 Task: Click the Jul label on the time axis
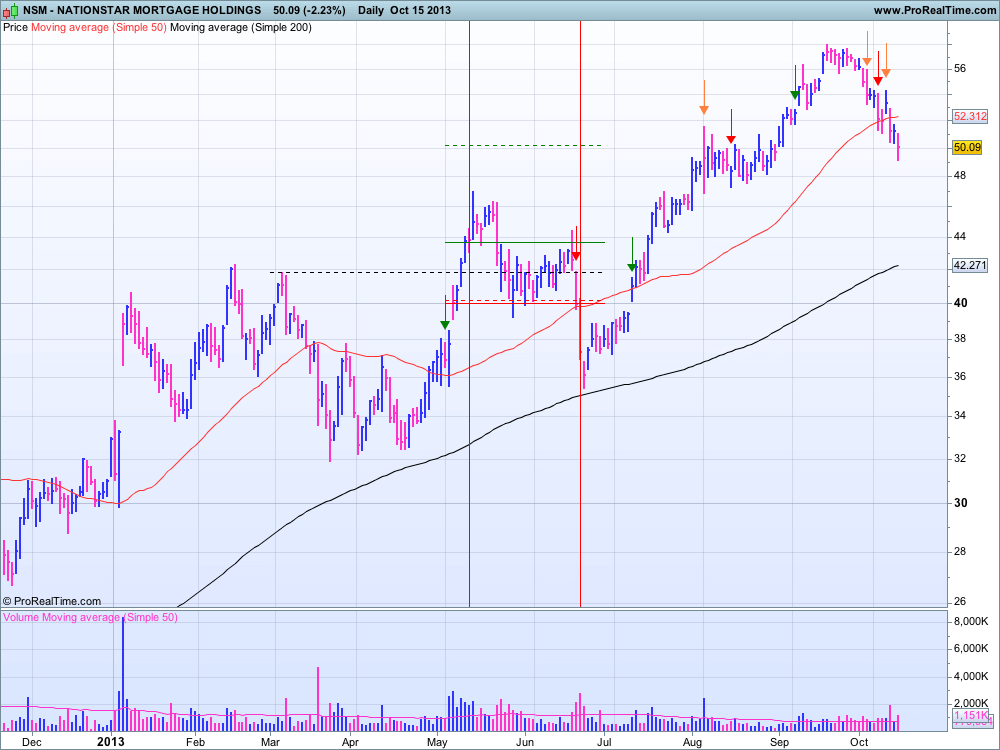(604, 742)
